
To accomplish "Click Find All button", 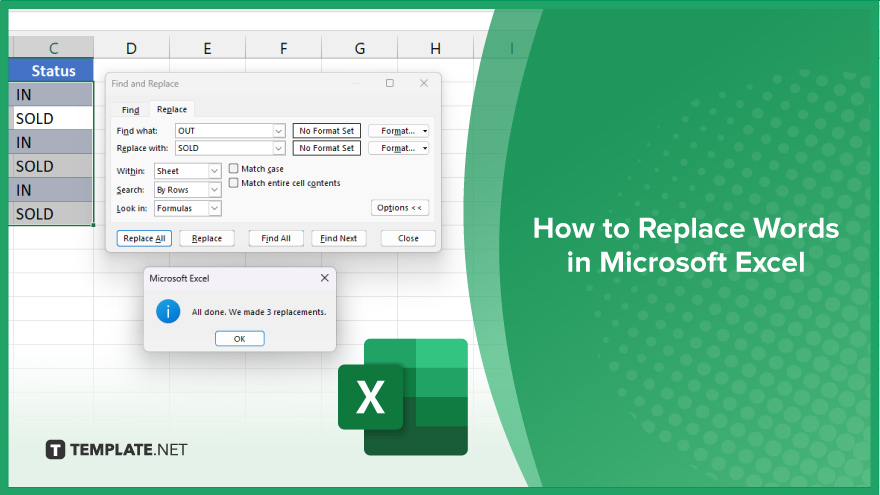I will [x=276, y=238].
